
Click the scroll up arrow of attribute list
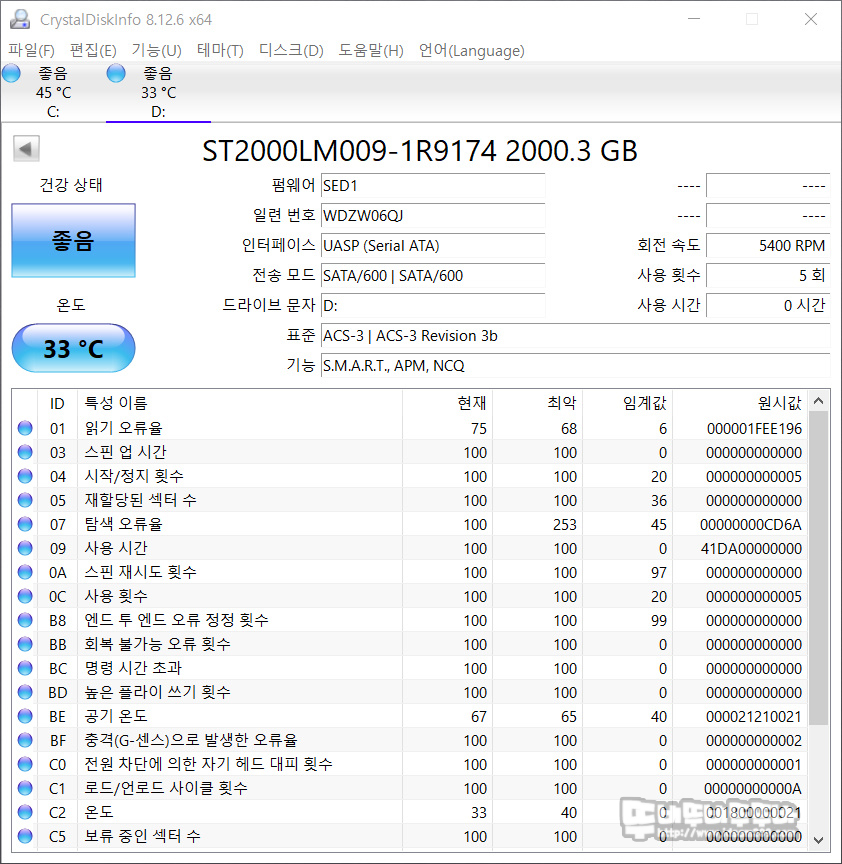tap(818, 401)
